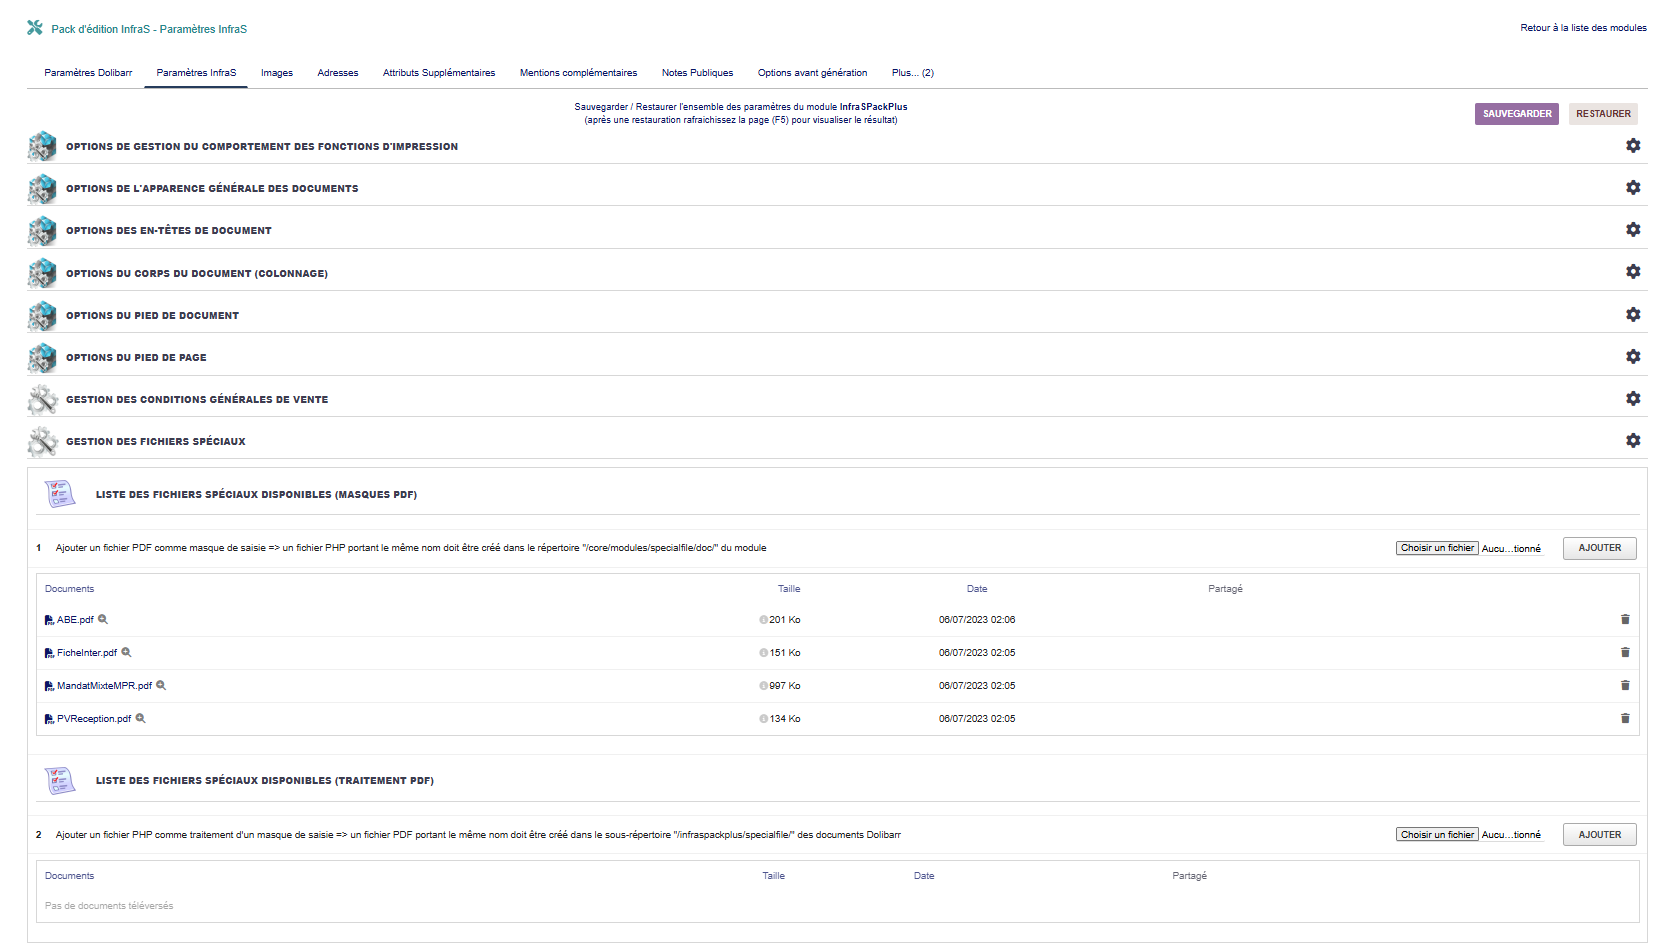Choose a file for PDF mask upload

tap(1437, 548)
